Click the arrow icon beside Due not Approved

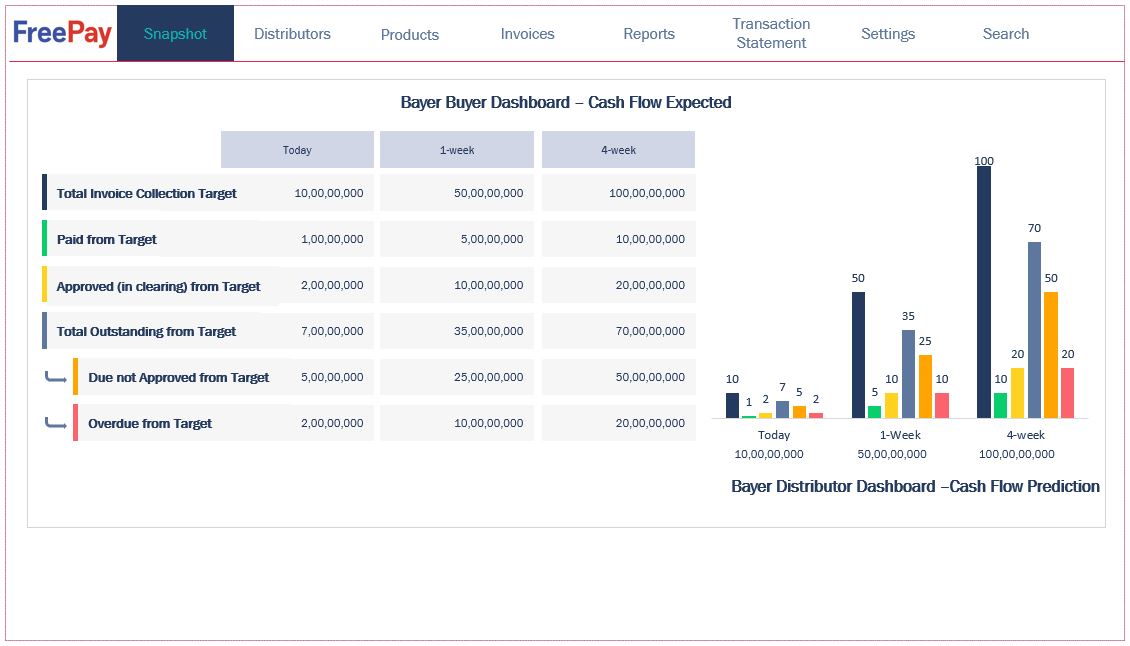pos(55,378)
